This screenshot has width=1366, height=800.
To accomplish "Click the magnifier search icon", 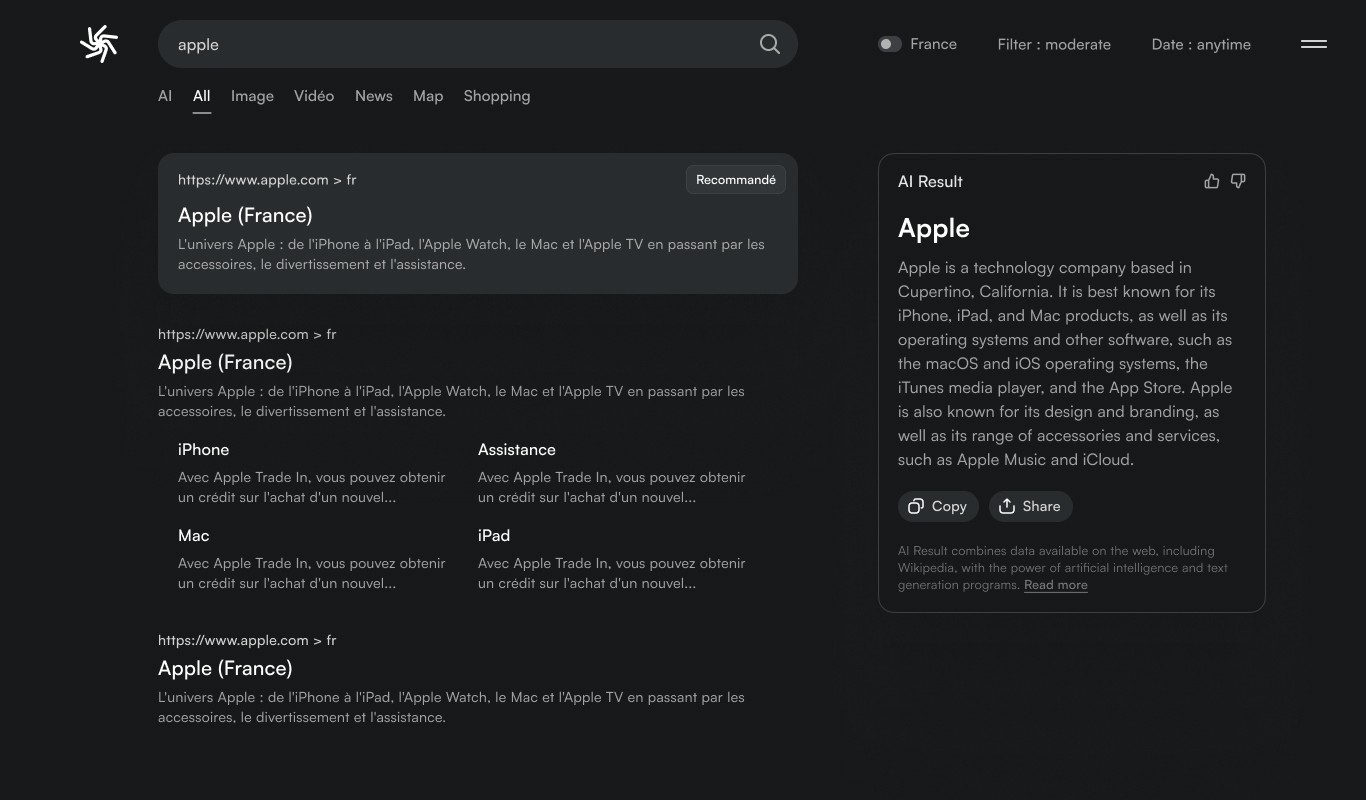I will pyautogui.click(x=769, y=44).
